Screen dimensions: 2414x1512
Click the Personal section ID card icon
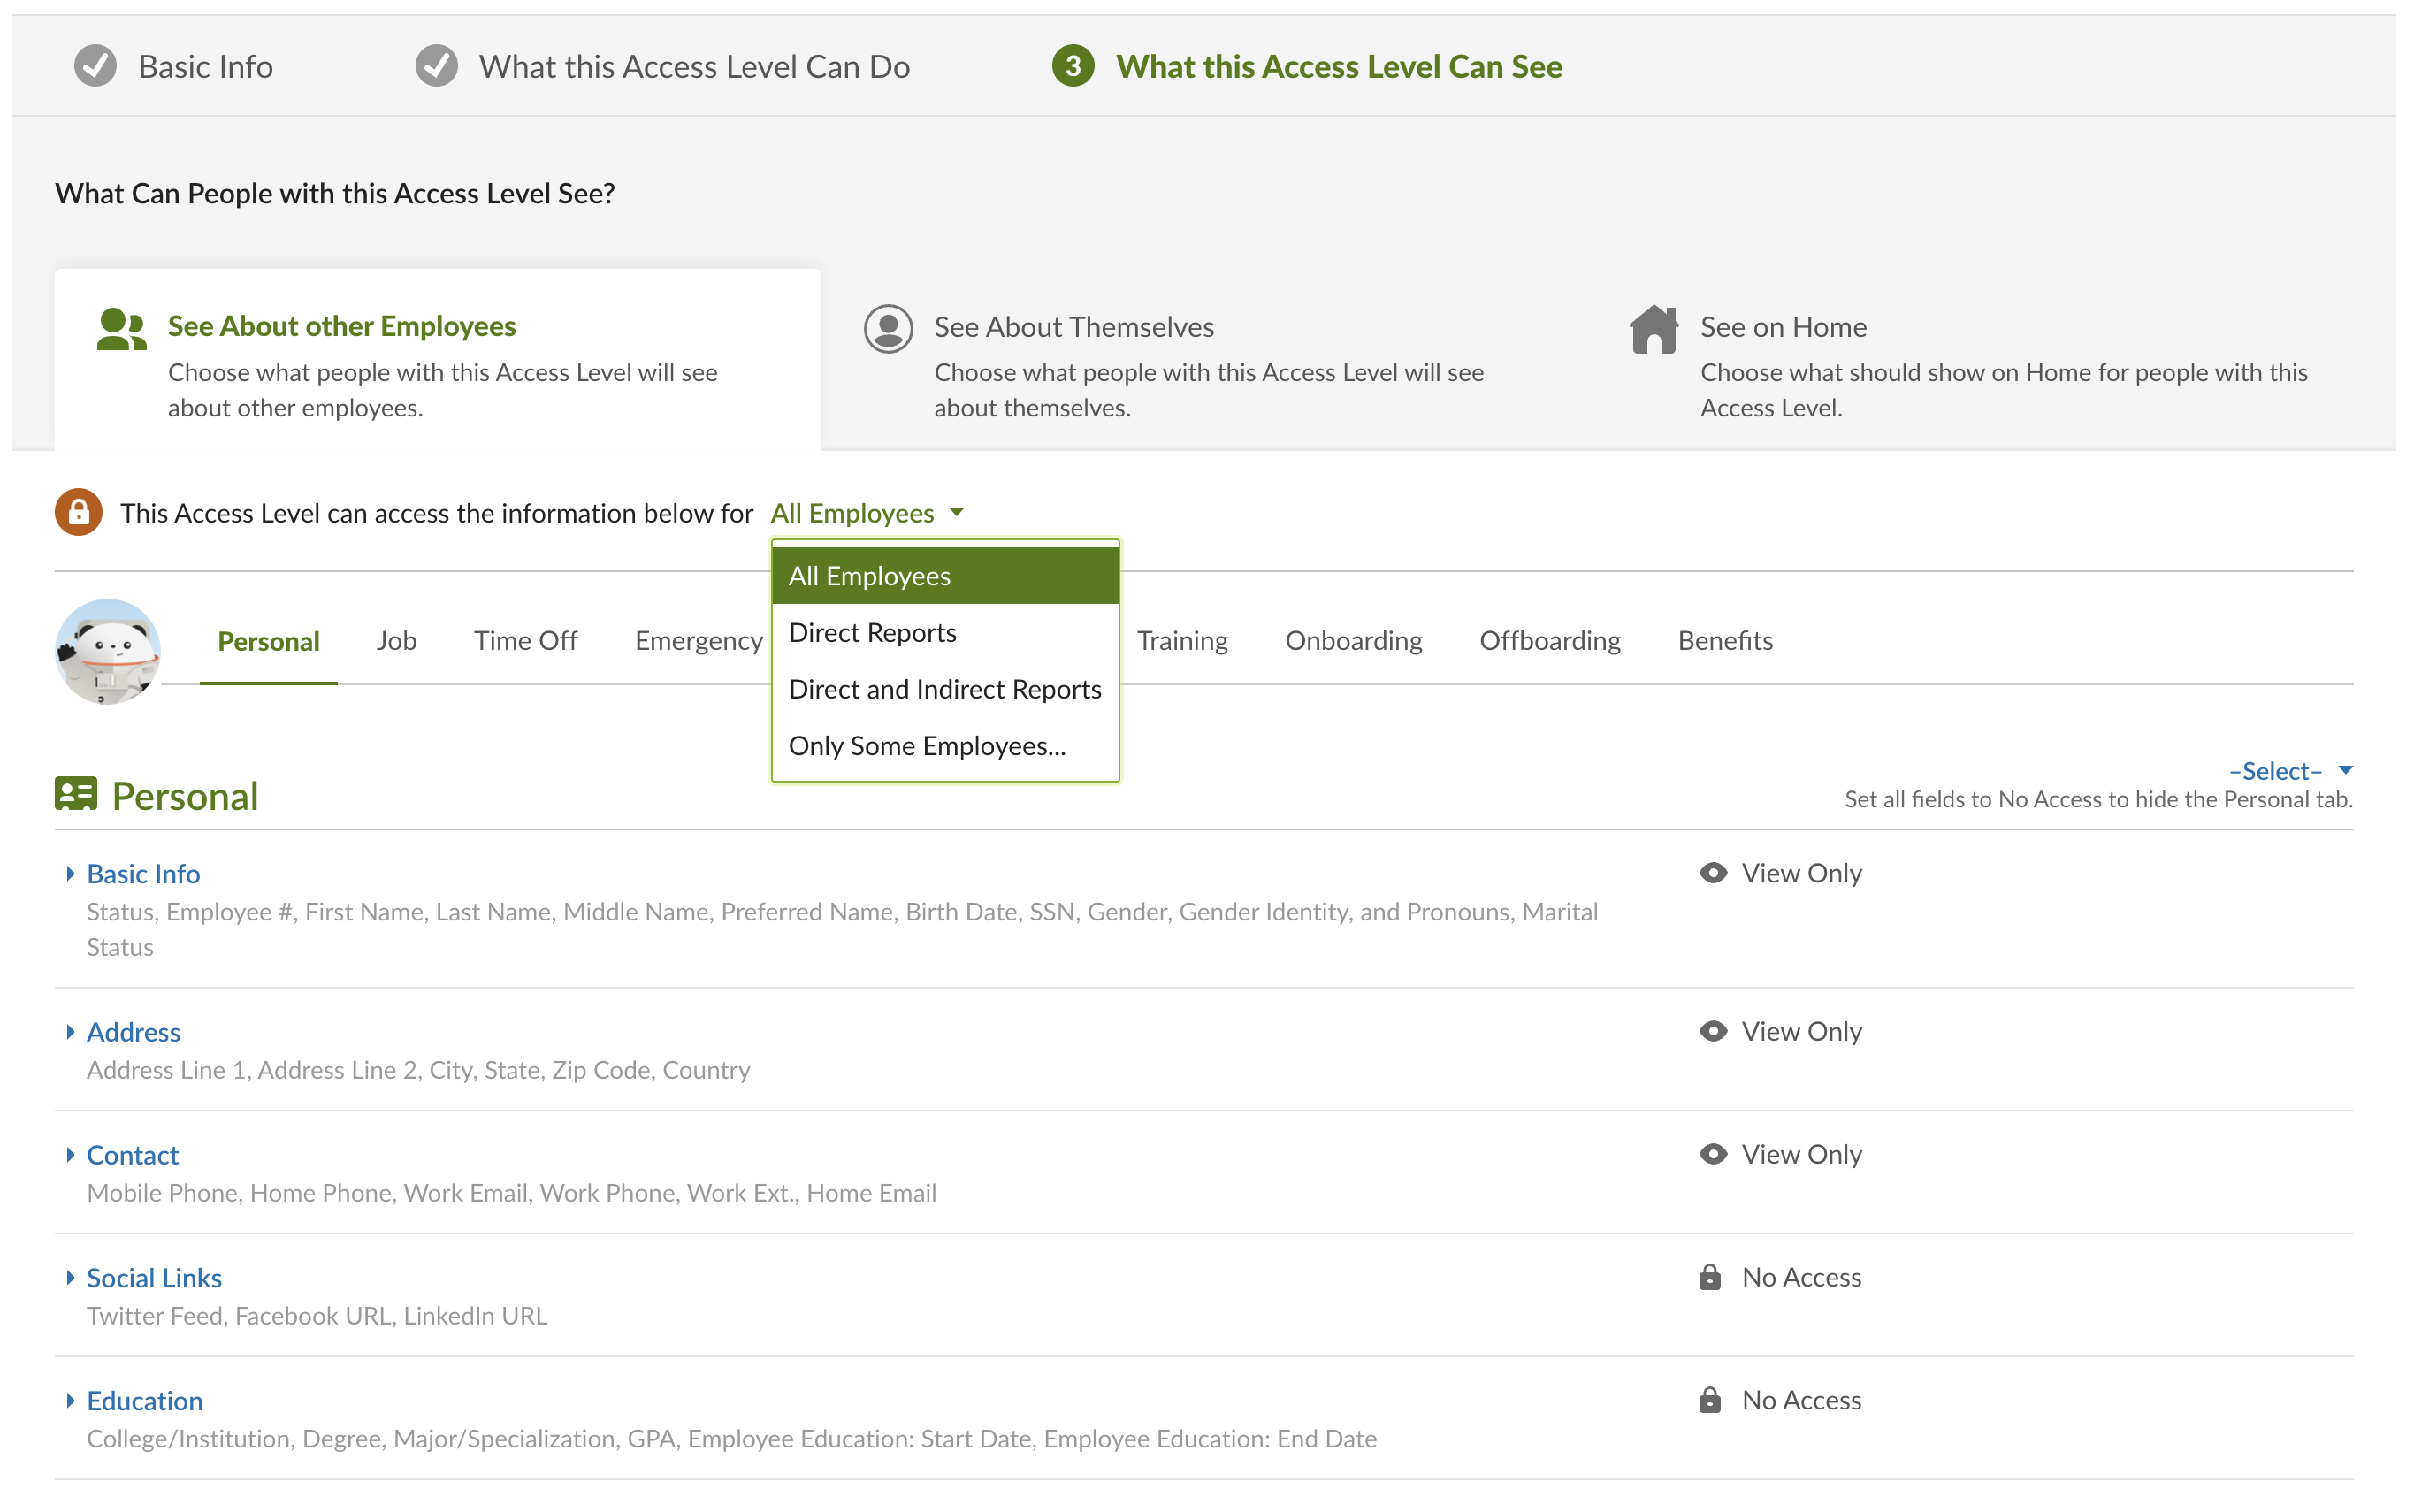pyautogui.click(x=76, y=795)
